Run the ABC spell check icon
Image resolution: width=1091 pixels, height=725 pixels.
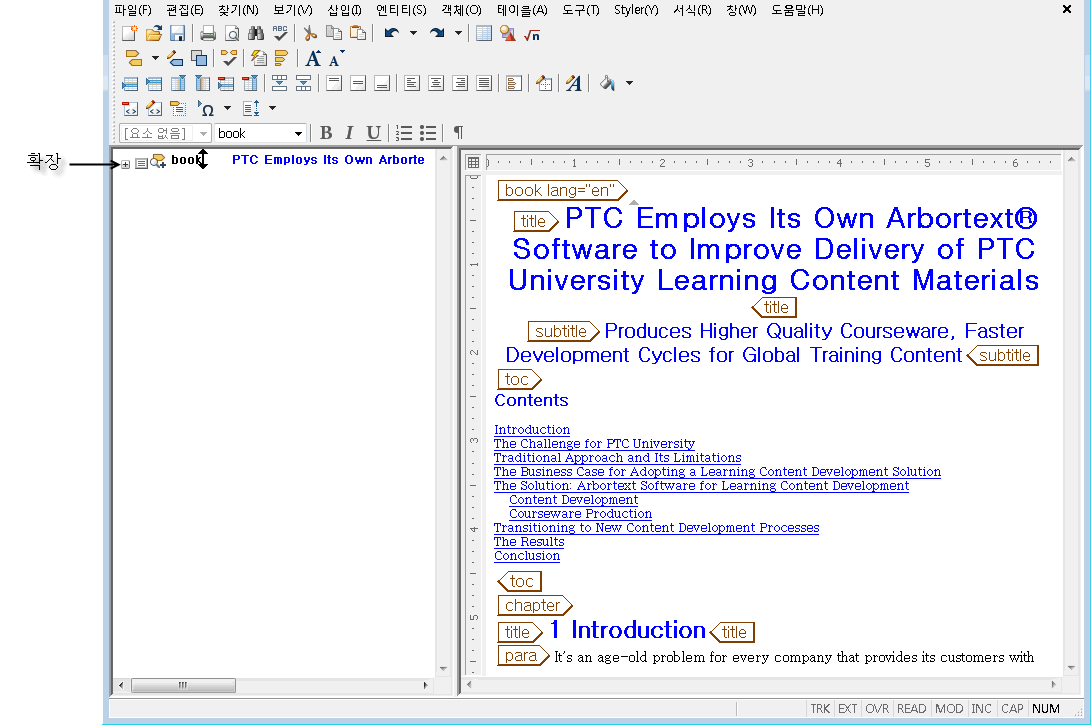coord(280,33)
